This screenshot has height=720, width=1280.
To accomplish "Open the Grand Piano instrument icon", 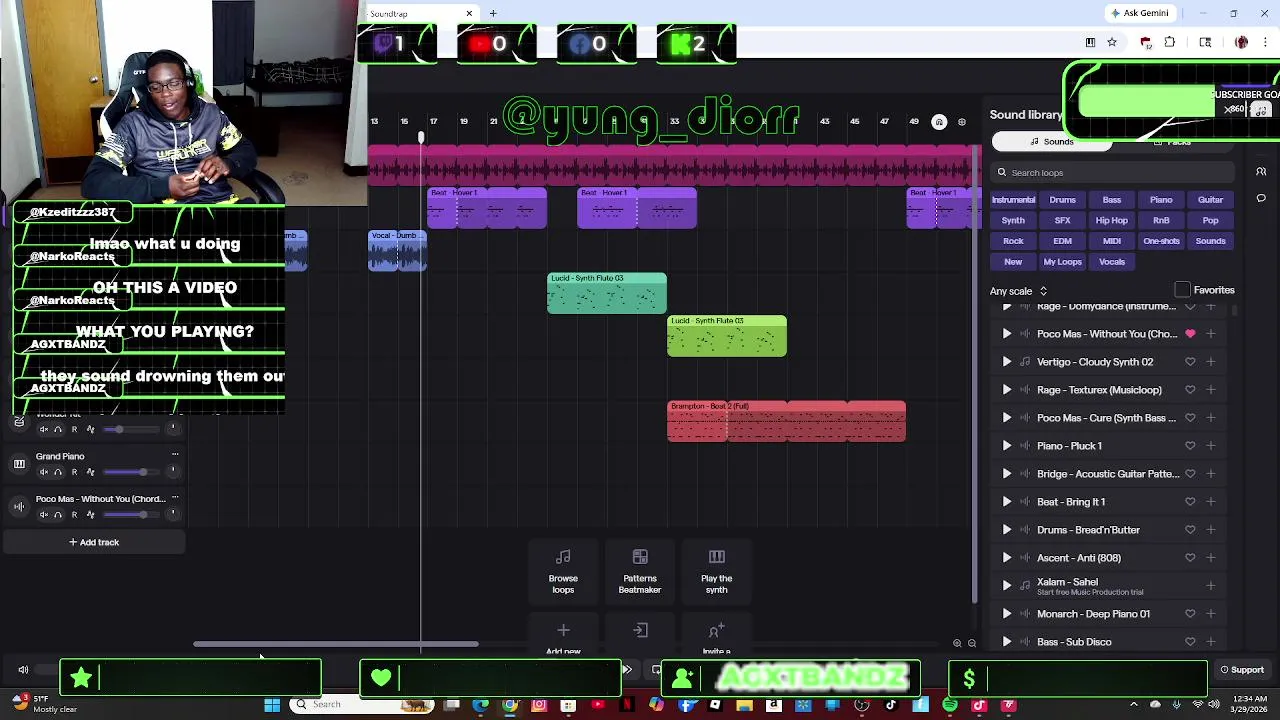I will 19,464.
